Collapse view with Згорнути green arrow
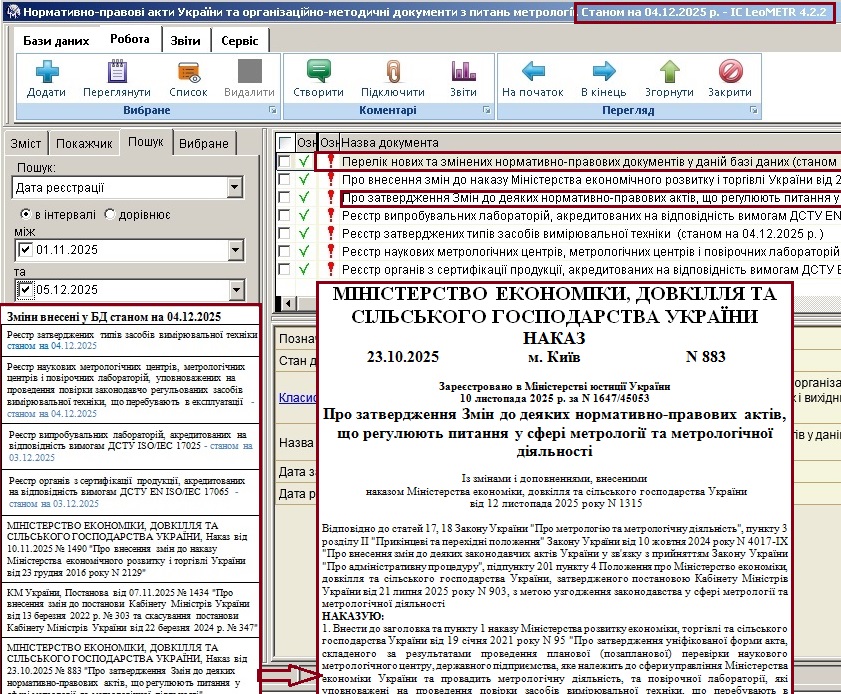Image resolution: width=841 pixels, height=694 pixels. [x=669, y=72]
